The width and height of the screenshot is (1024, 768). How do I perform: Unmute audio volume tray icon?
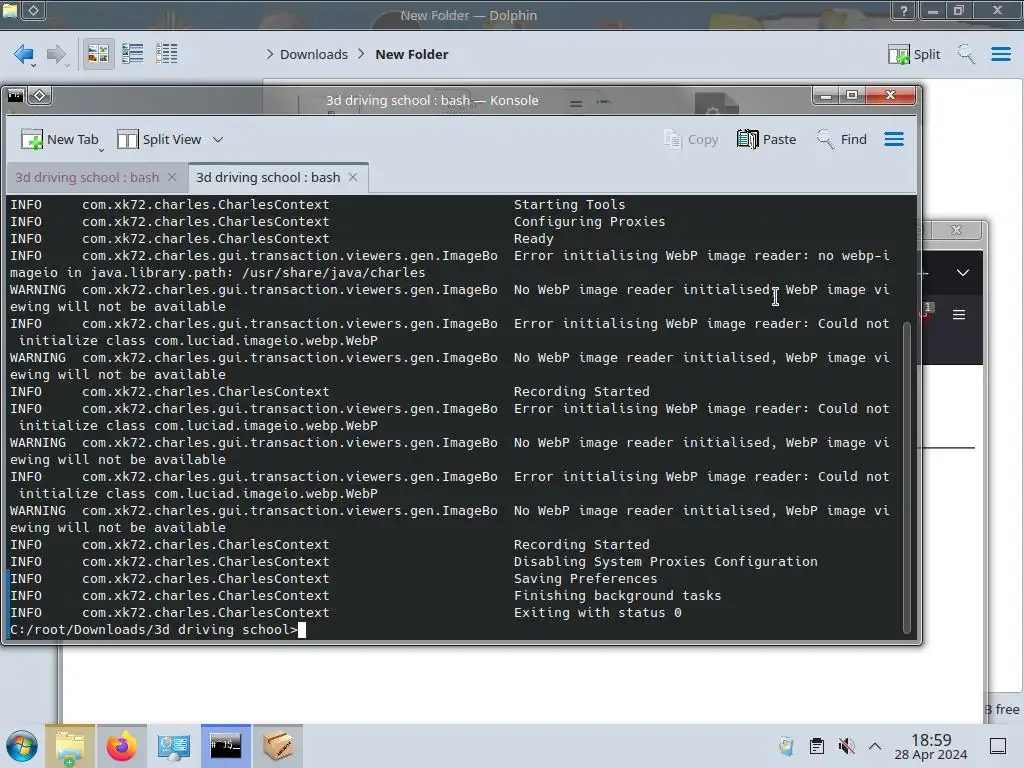(x=846, y=746)
